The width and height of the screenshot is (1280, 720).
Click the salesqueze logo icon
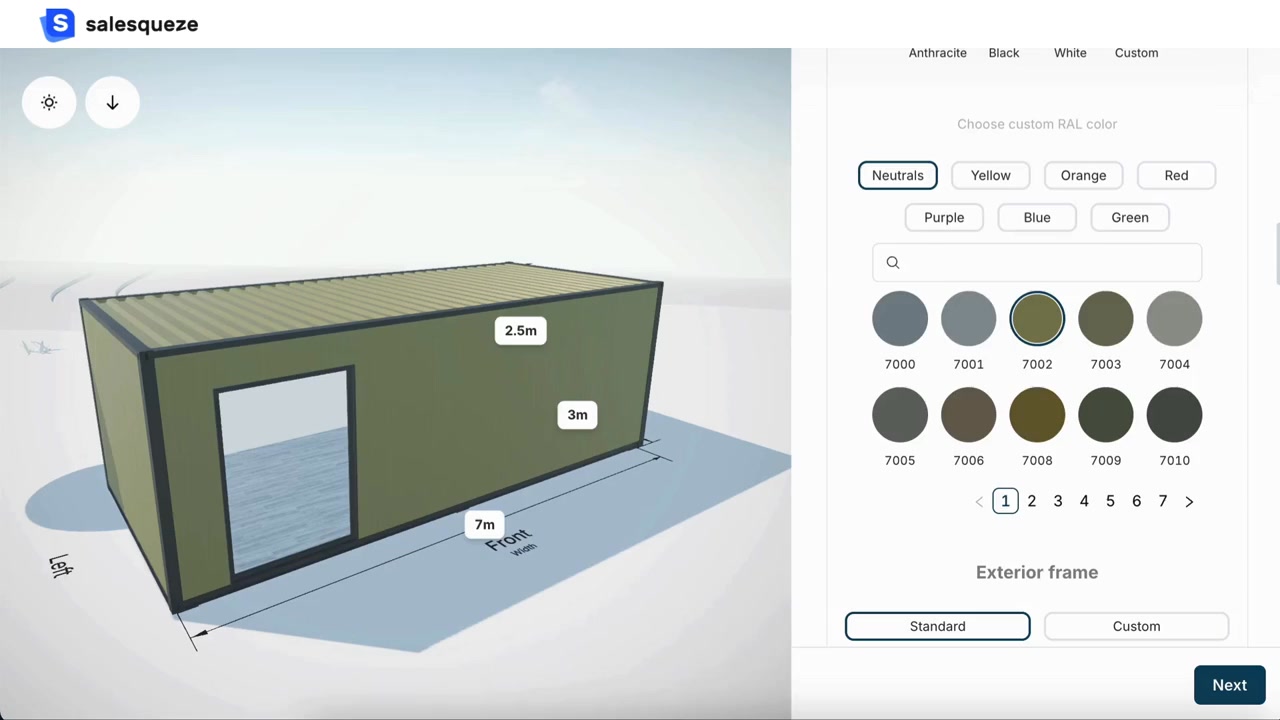pyautogui.click(x=58, y=24)
